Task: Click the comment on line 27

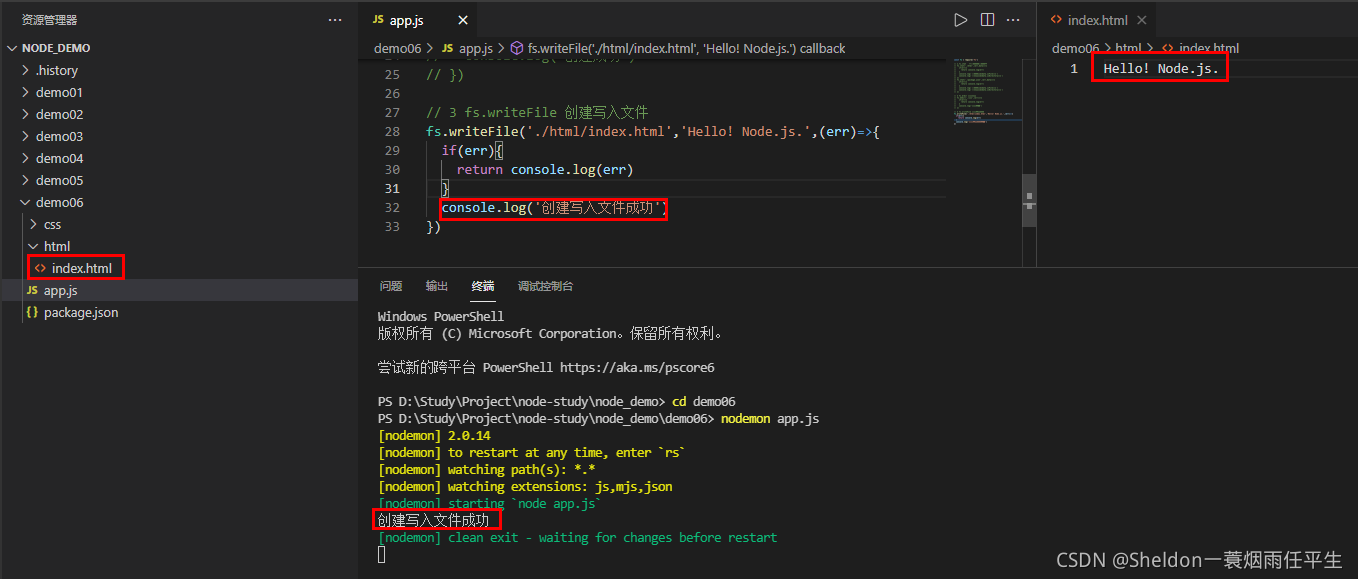Action: [x=537, y=113]
